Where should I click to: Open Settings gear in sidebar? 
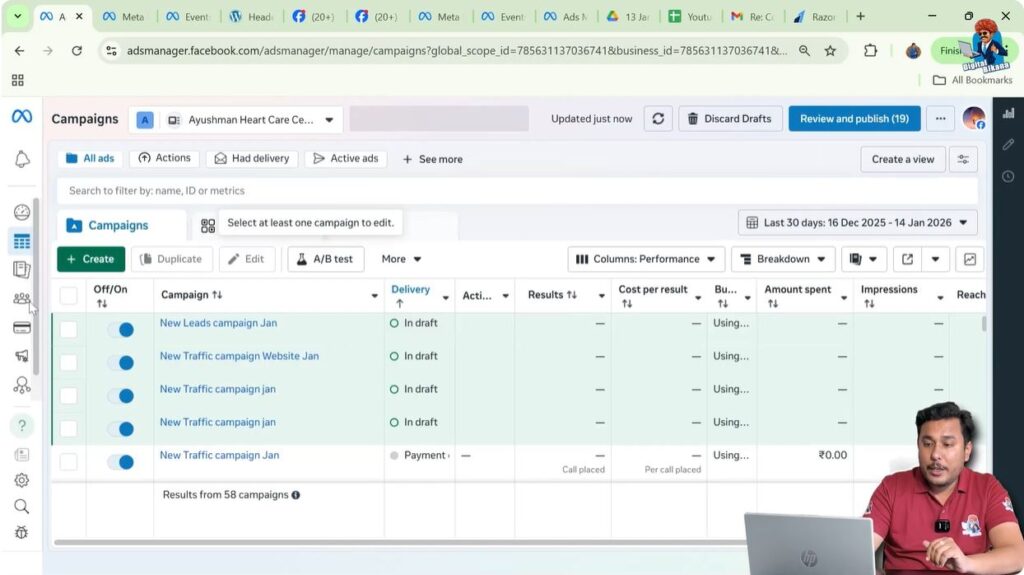22,480
